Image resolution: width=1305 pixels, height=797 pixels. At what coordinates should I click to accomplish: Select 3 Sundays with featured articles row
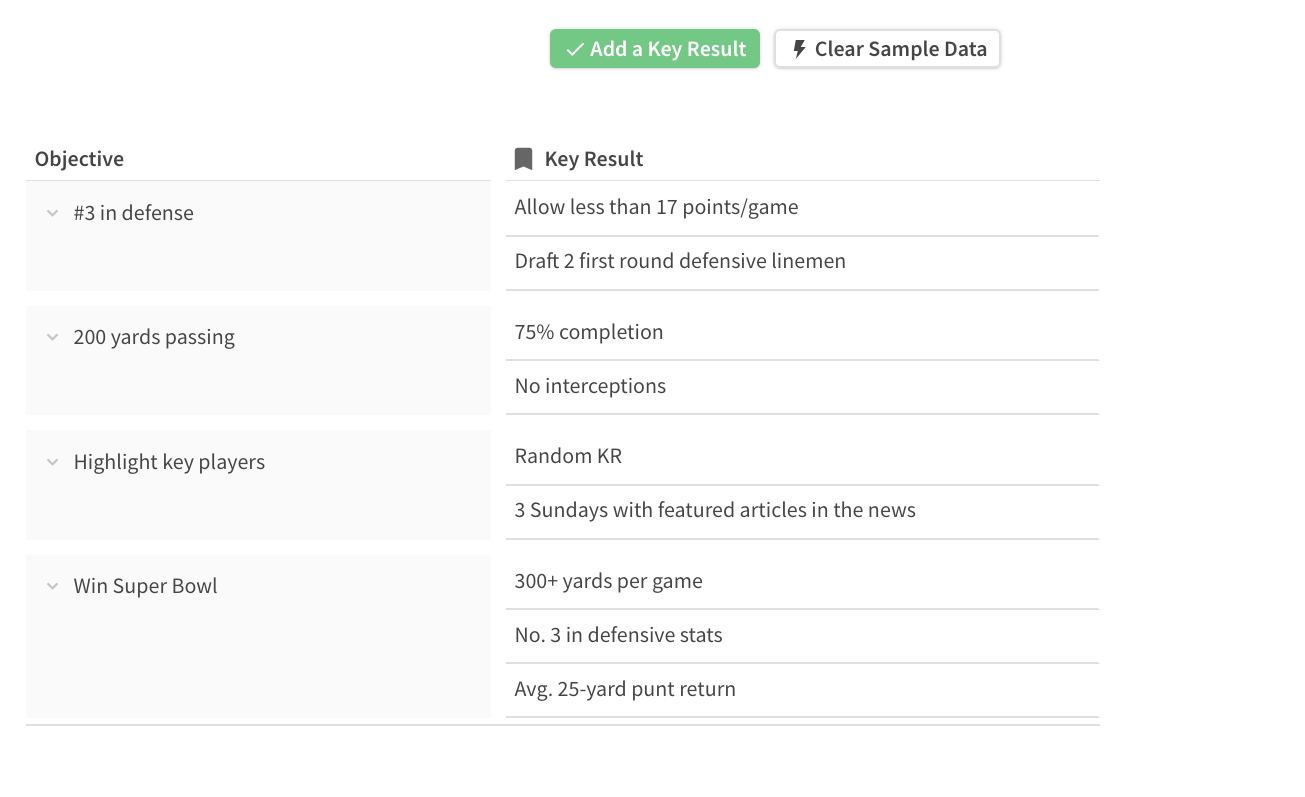pos(715,510)
